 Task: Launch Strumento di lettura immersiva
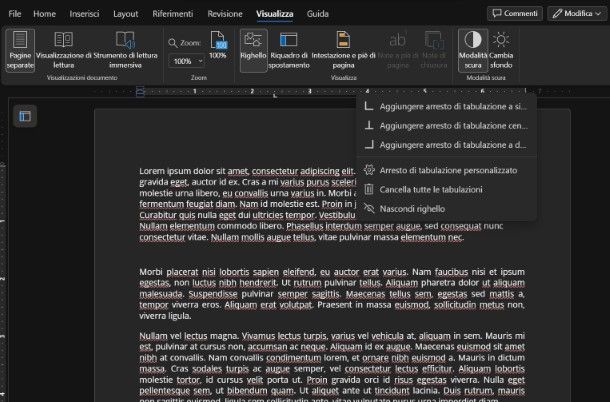pos(125,51)
